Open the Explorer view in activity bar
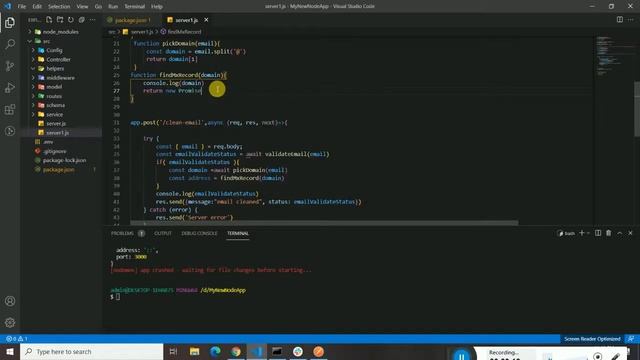This screenshot has height=360, width=640. [x=10, y=22]
